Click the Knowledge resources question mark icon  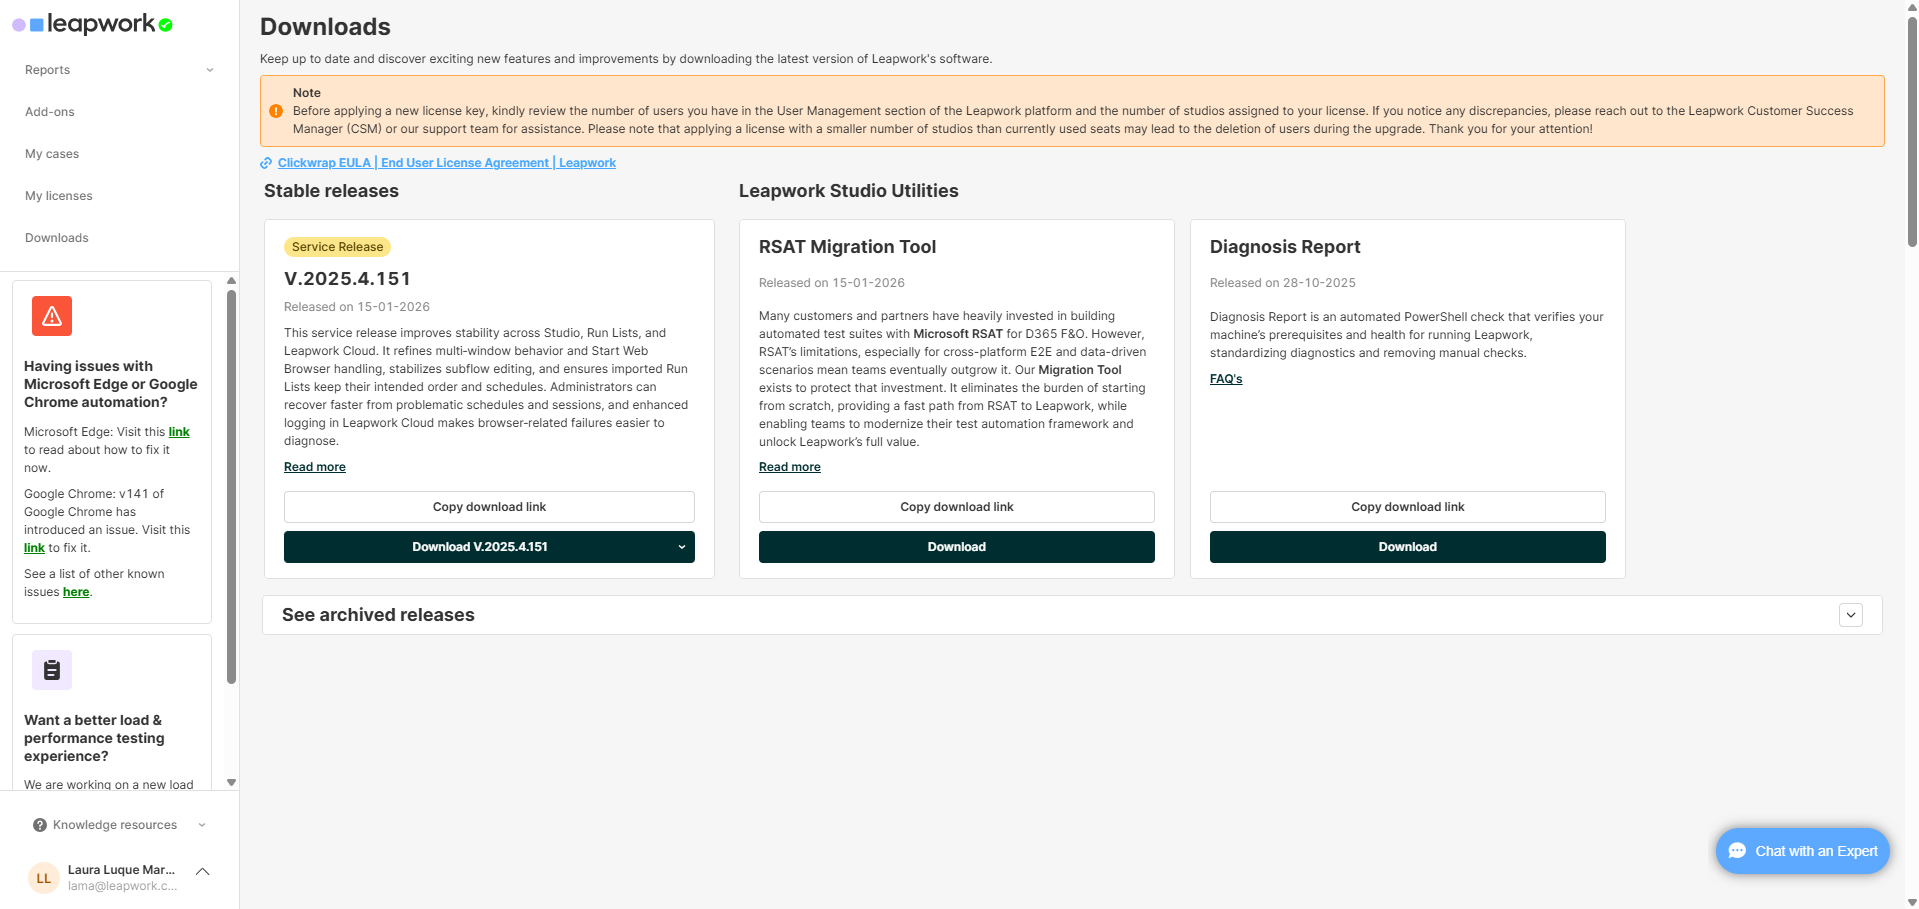click(40, 825)
